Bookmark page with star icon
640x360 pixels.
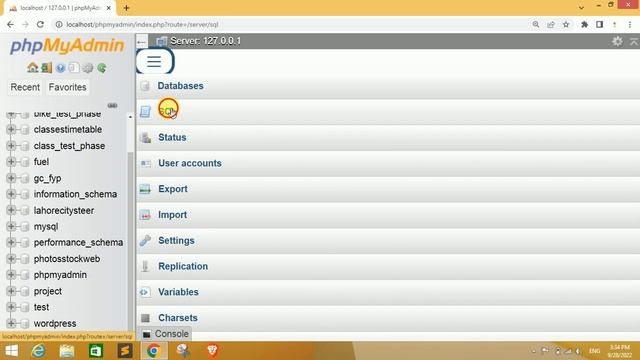tap(566, 24)
